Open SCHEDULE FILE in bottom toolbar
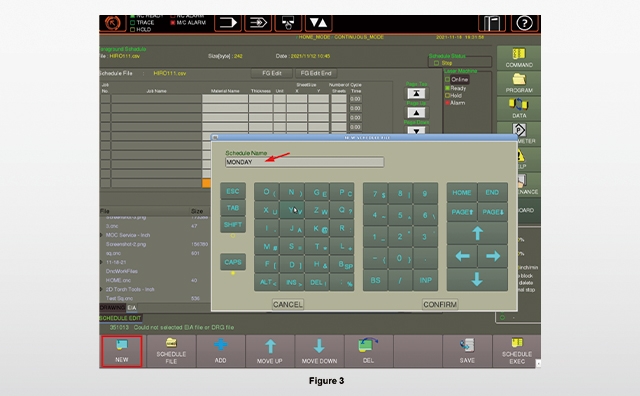 click(x=171, y=352)
